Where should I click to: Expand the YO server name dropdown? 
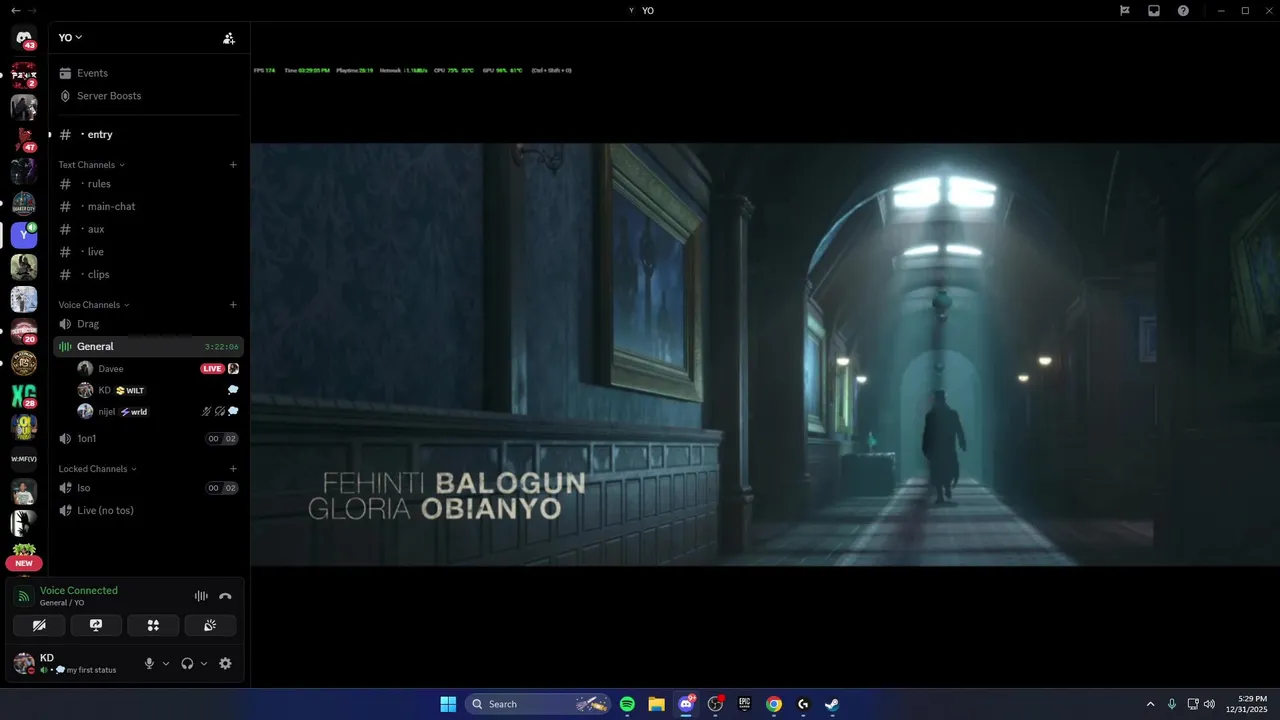coord(70,38)
